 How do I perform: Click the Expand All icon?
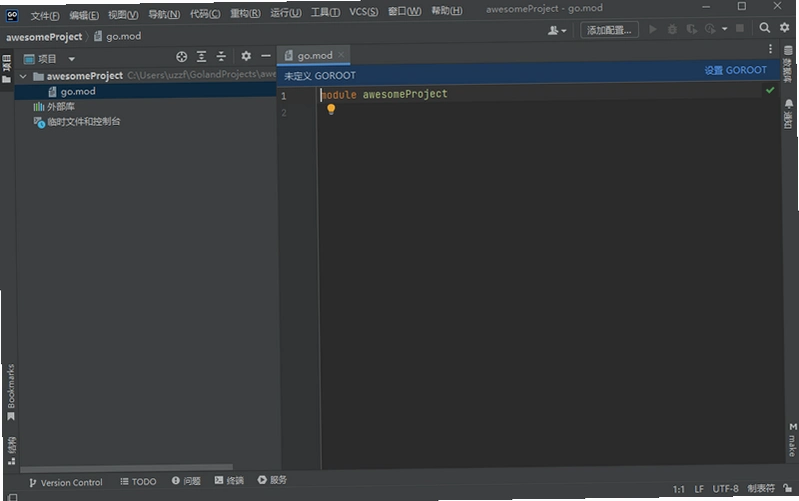201,57
